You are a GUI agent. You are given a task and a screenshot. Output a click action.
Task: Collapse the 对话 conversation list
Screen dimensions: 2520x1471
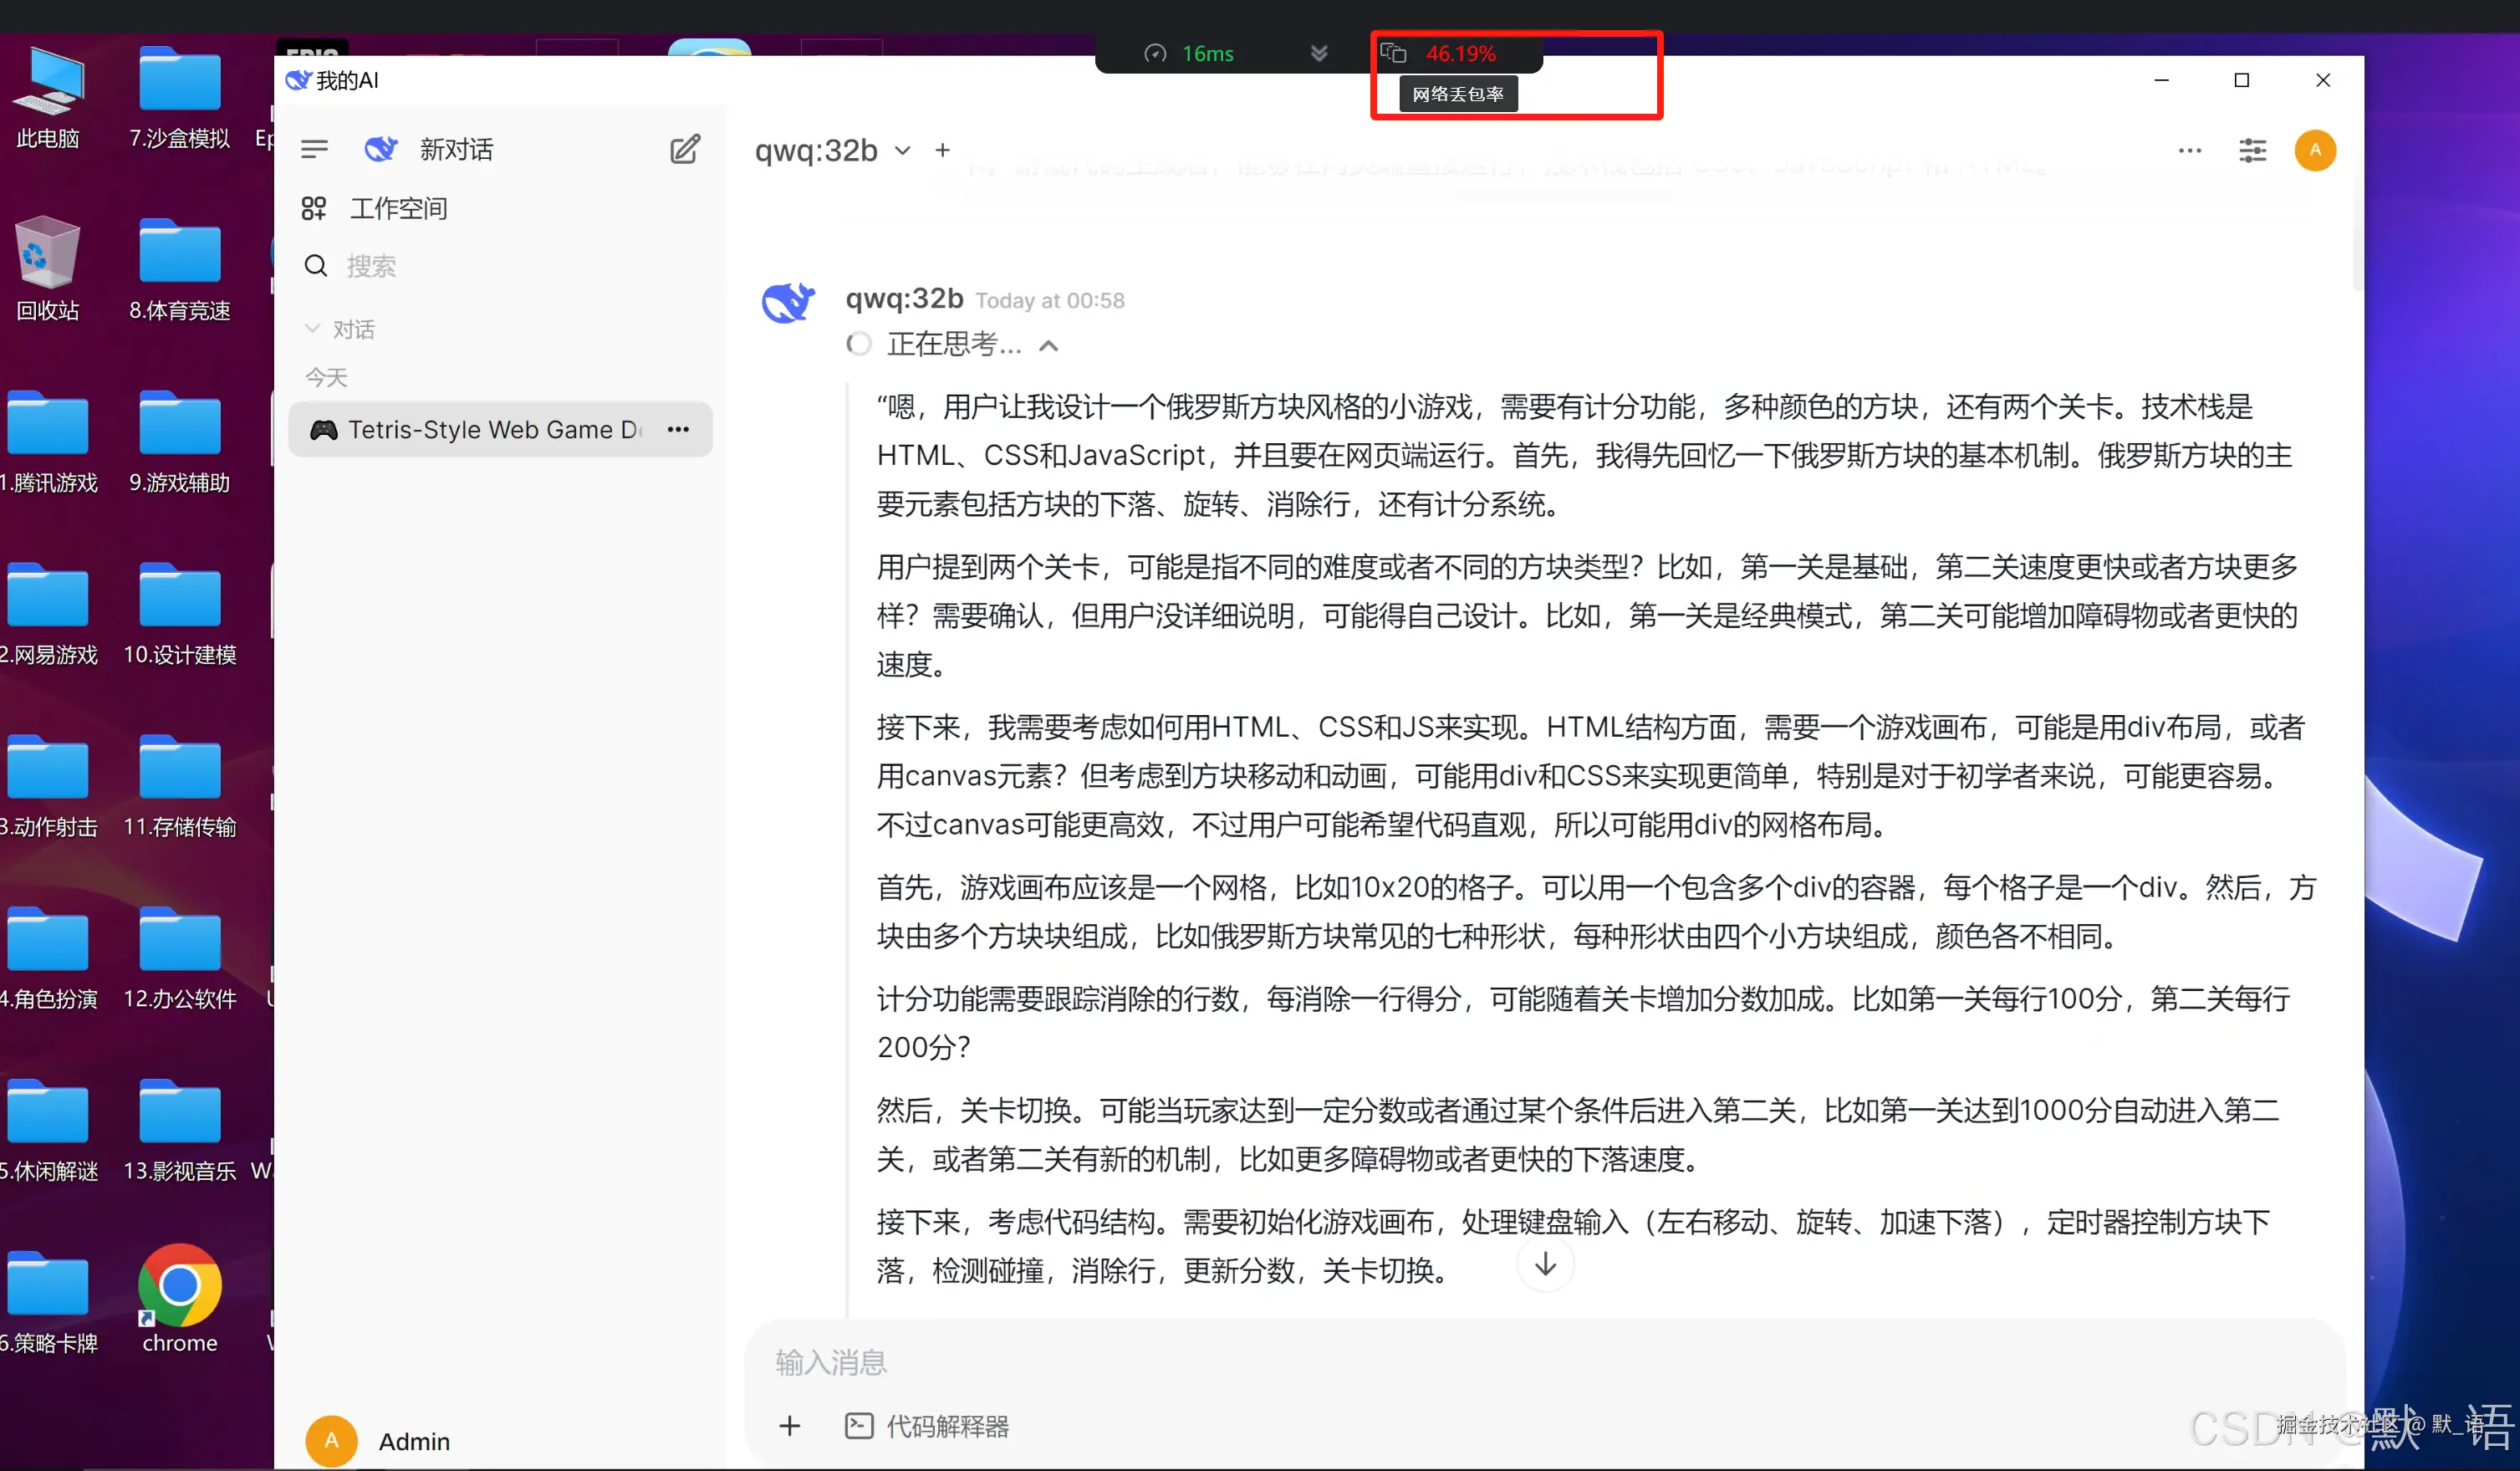point(313,328)
